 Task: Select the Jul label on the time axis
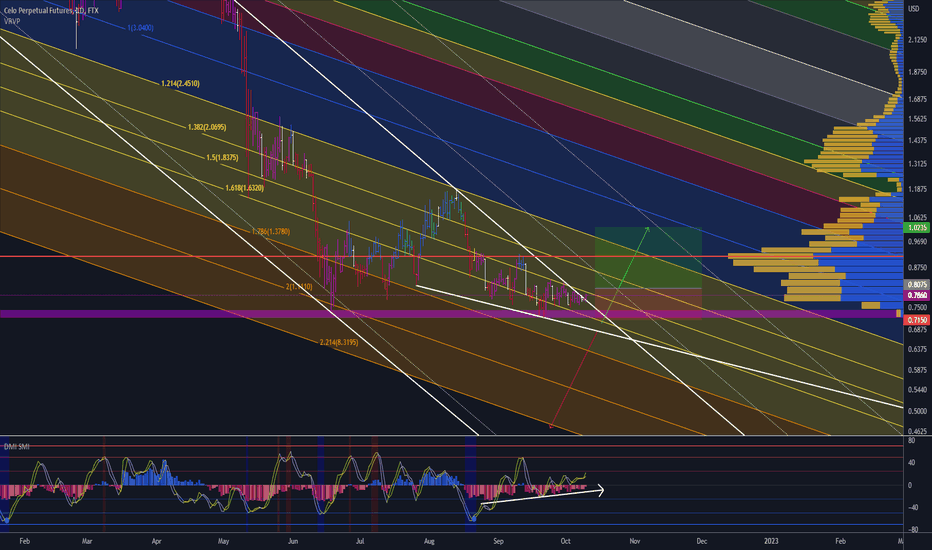[360, 541]
